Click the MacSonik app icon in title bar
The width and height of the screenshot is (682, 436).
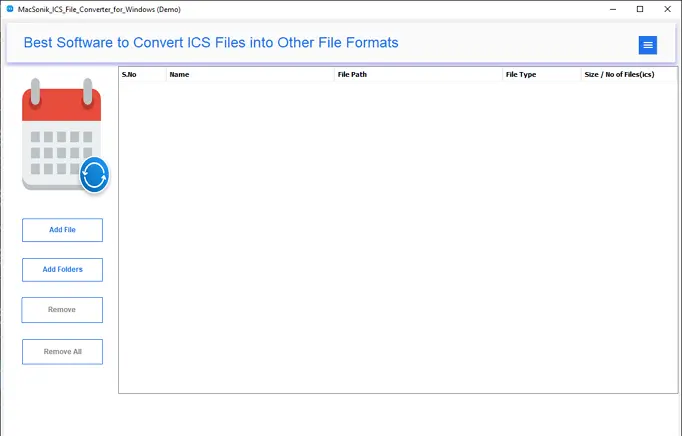[x=9, y=9]
